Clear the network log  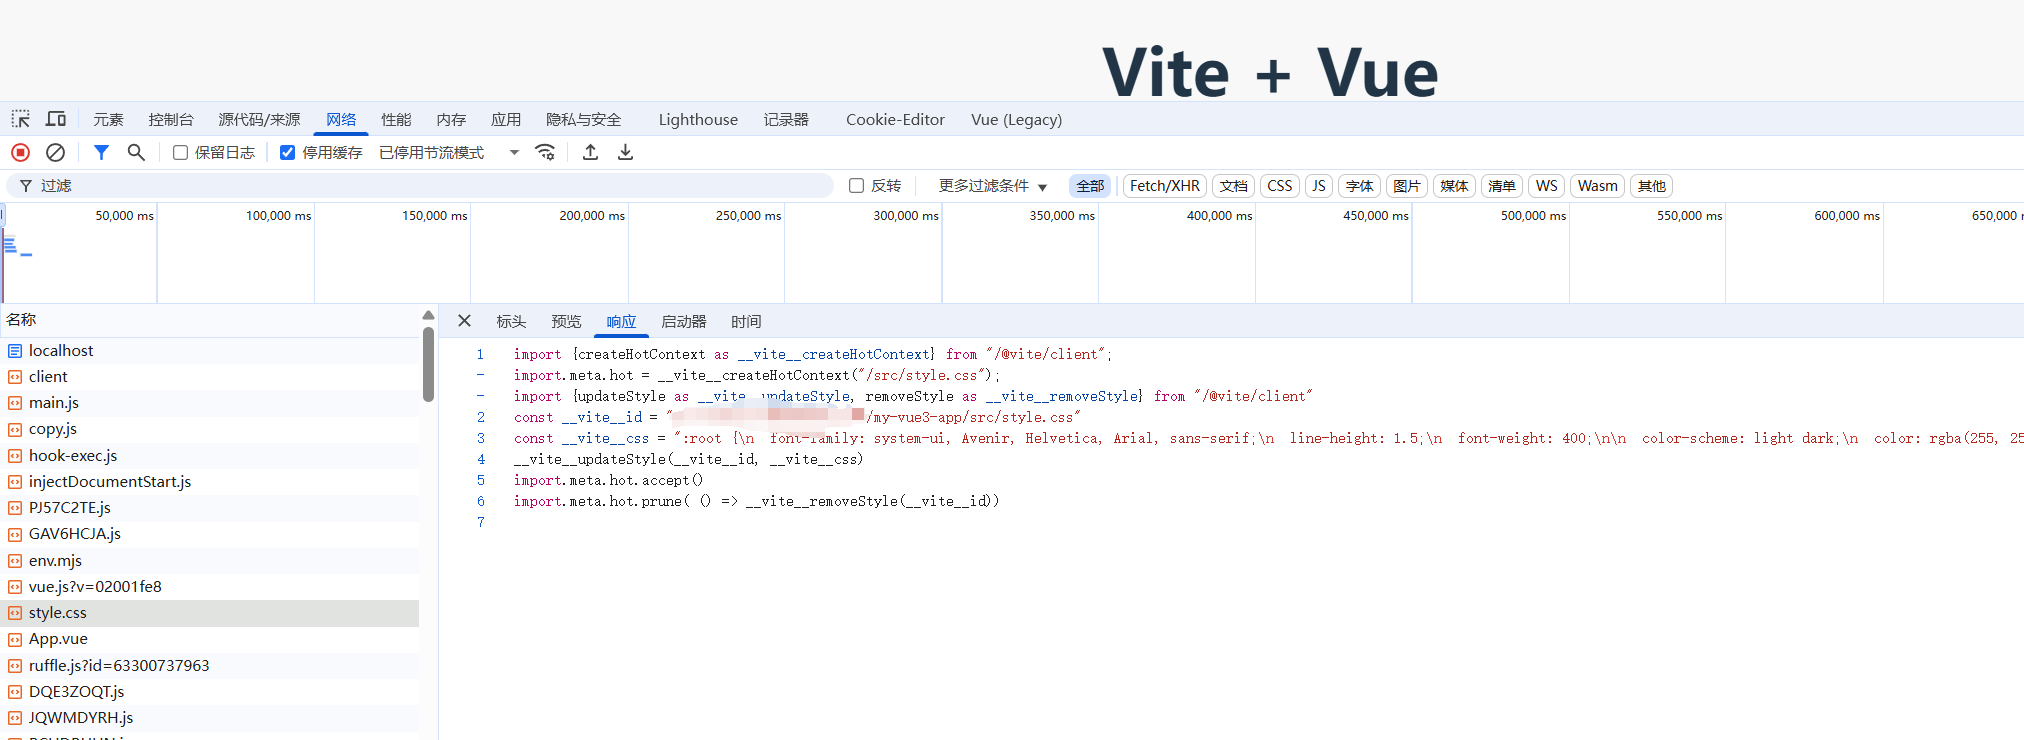coord(56,152)
